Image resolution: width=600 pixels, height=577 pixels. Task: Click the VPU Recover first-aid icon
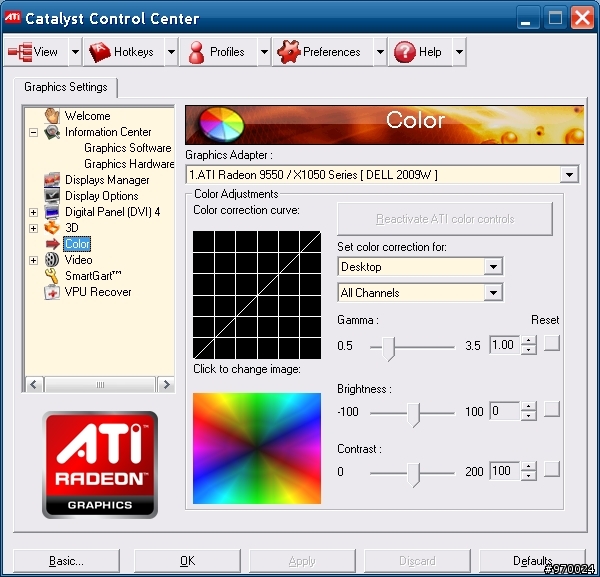(x=52, y=292)
